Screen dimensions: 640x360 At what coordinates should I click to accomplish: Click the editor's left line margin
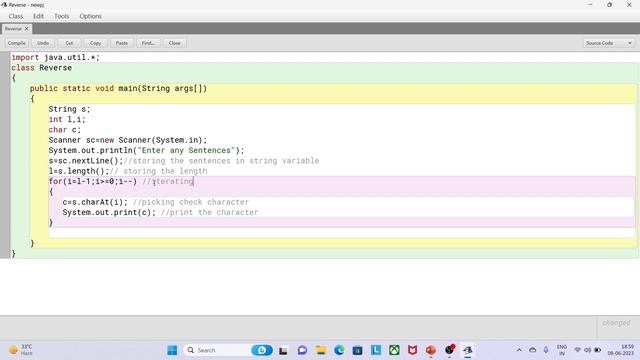click(x=4, y=155)
